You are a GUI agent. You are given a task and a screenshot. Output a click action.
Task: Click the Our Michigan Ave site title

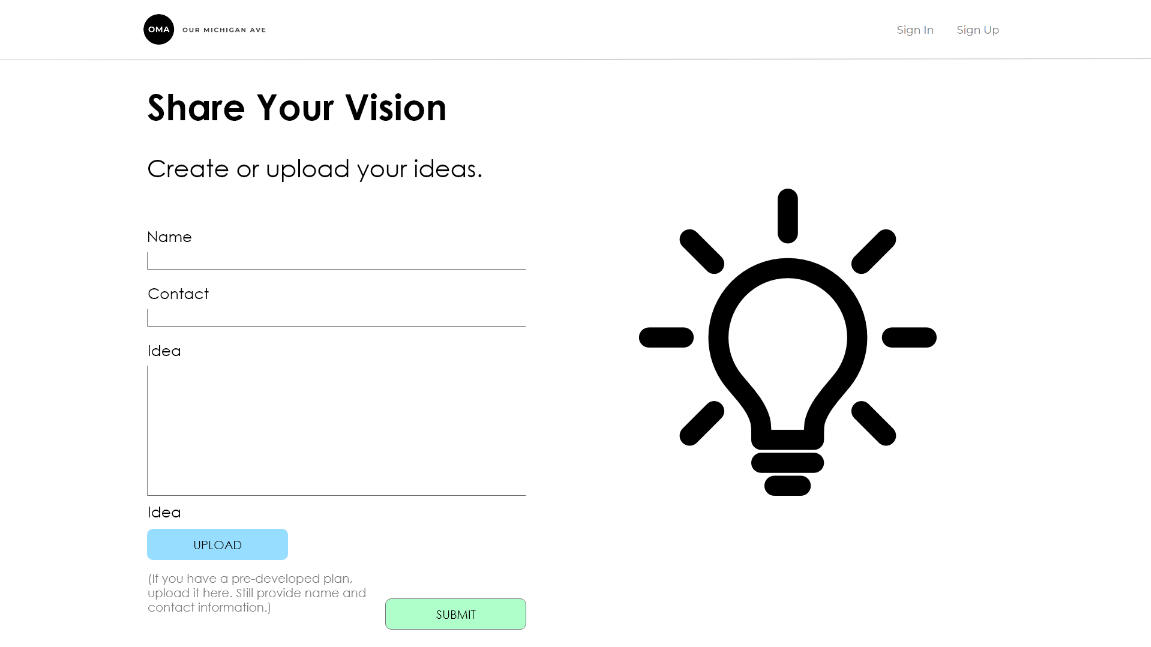pos(224,30)
